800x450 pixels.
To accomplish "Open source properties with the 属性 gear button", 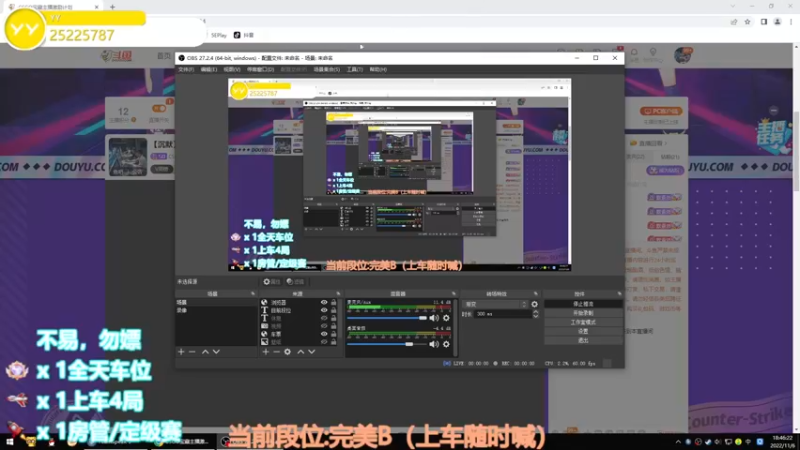I will coord(271,282).
